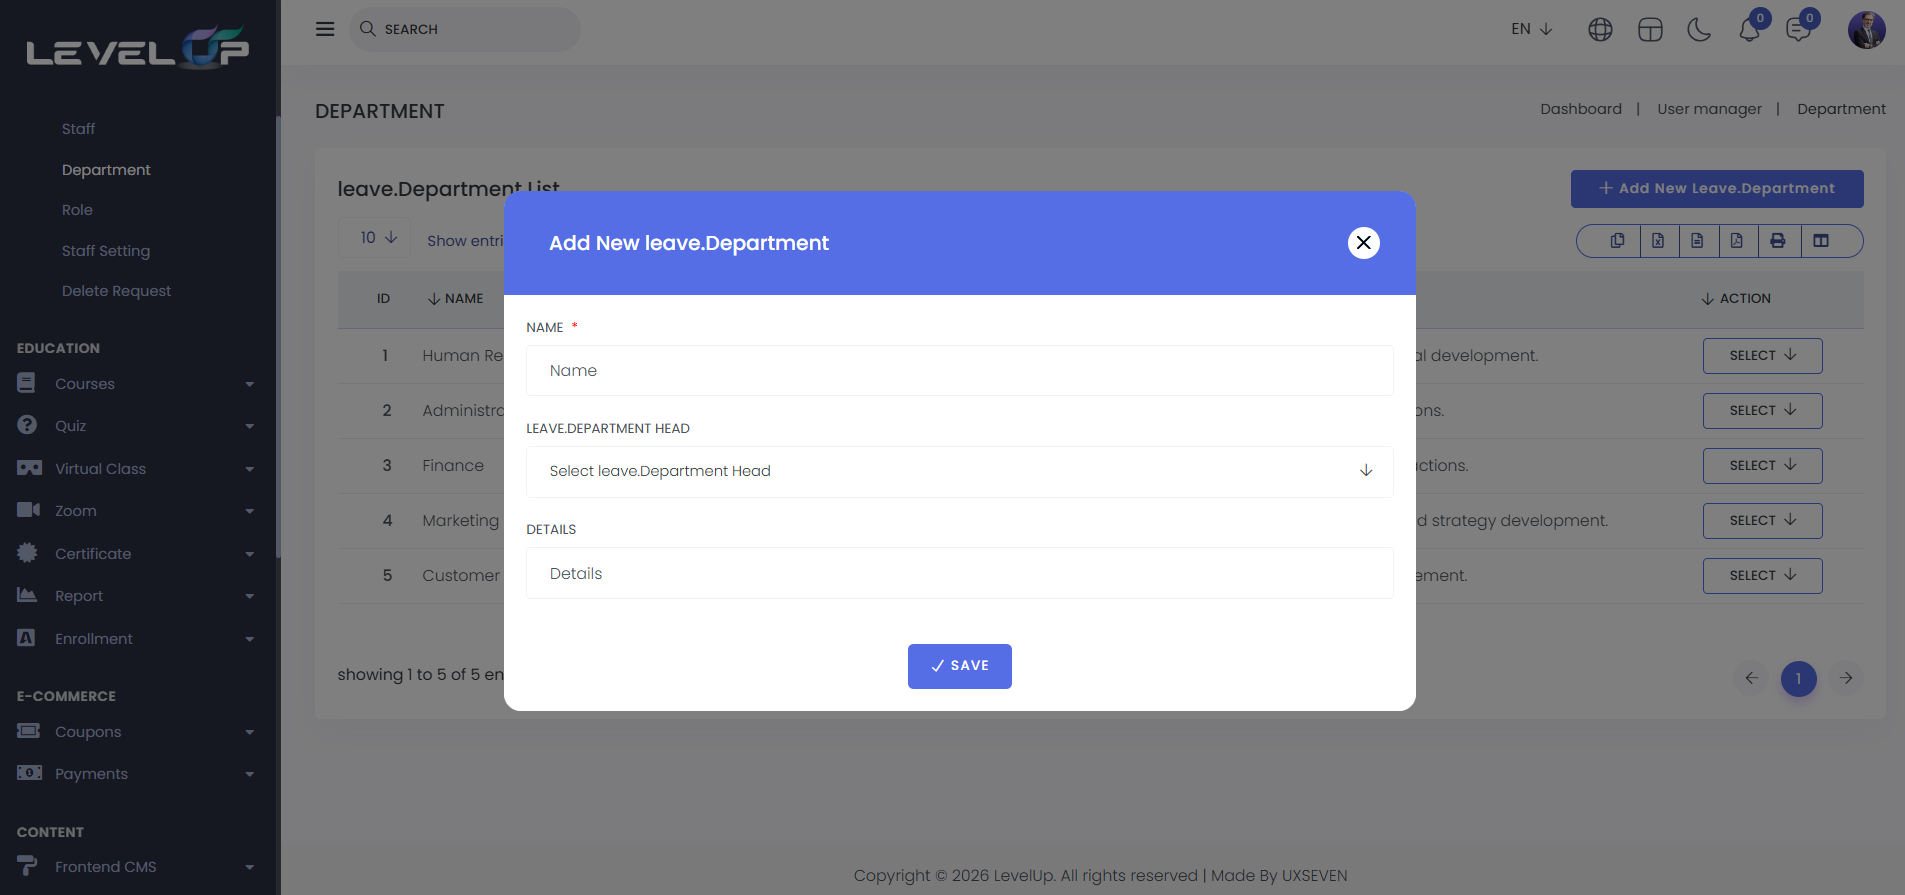Toggle column visibility icon in table toolbar
1905x895 pixels.
(1821, 241)
